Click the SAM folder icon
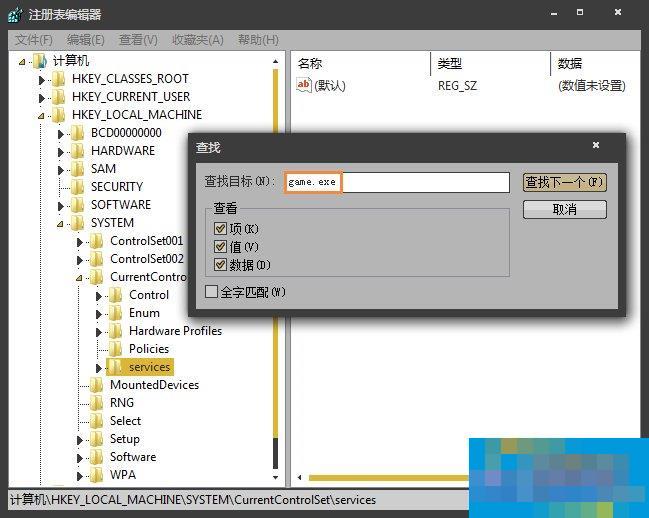Screen dimensions: 649x518 click(77, 169)
